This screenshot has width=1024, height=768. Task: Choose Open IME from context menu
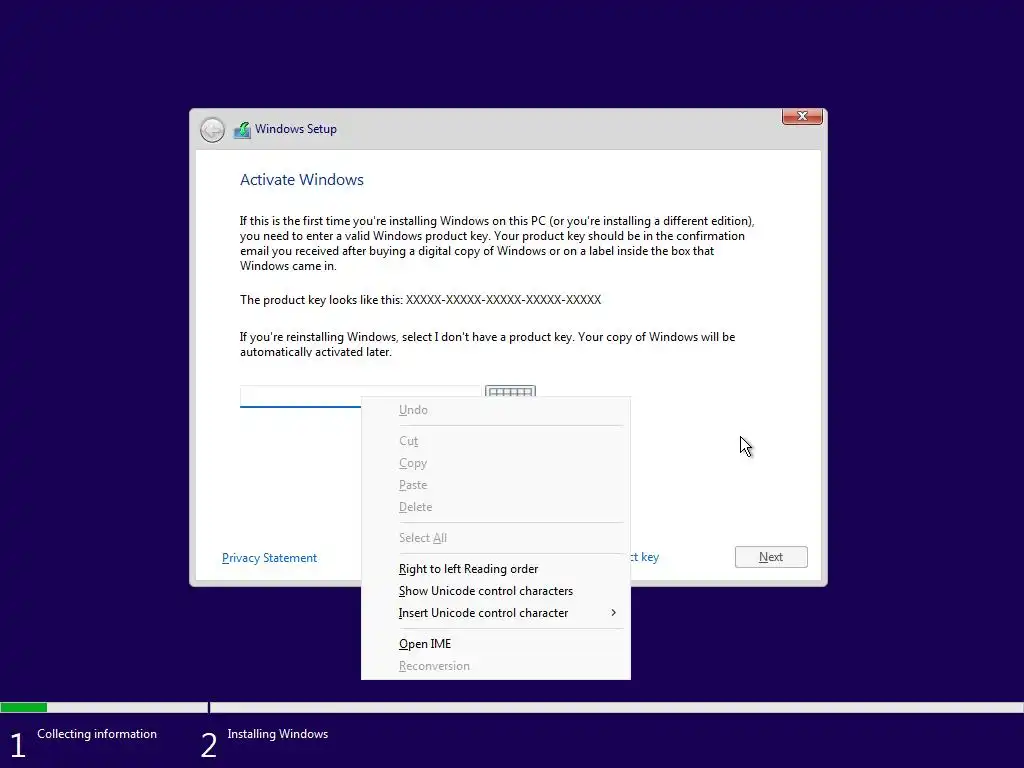pyautogui.click(x=495, y=644)
